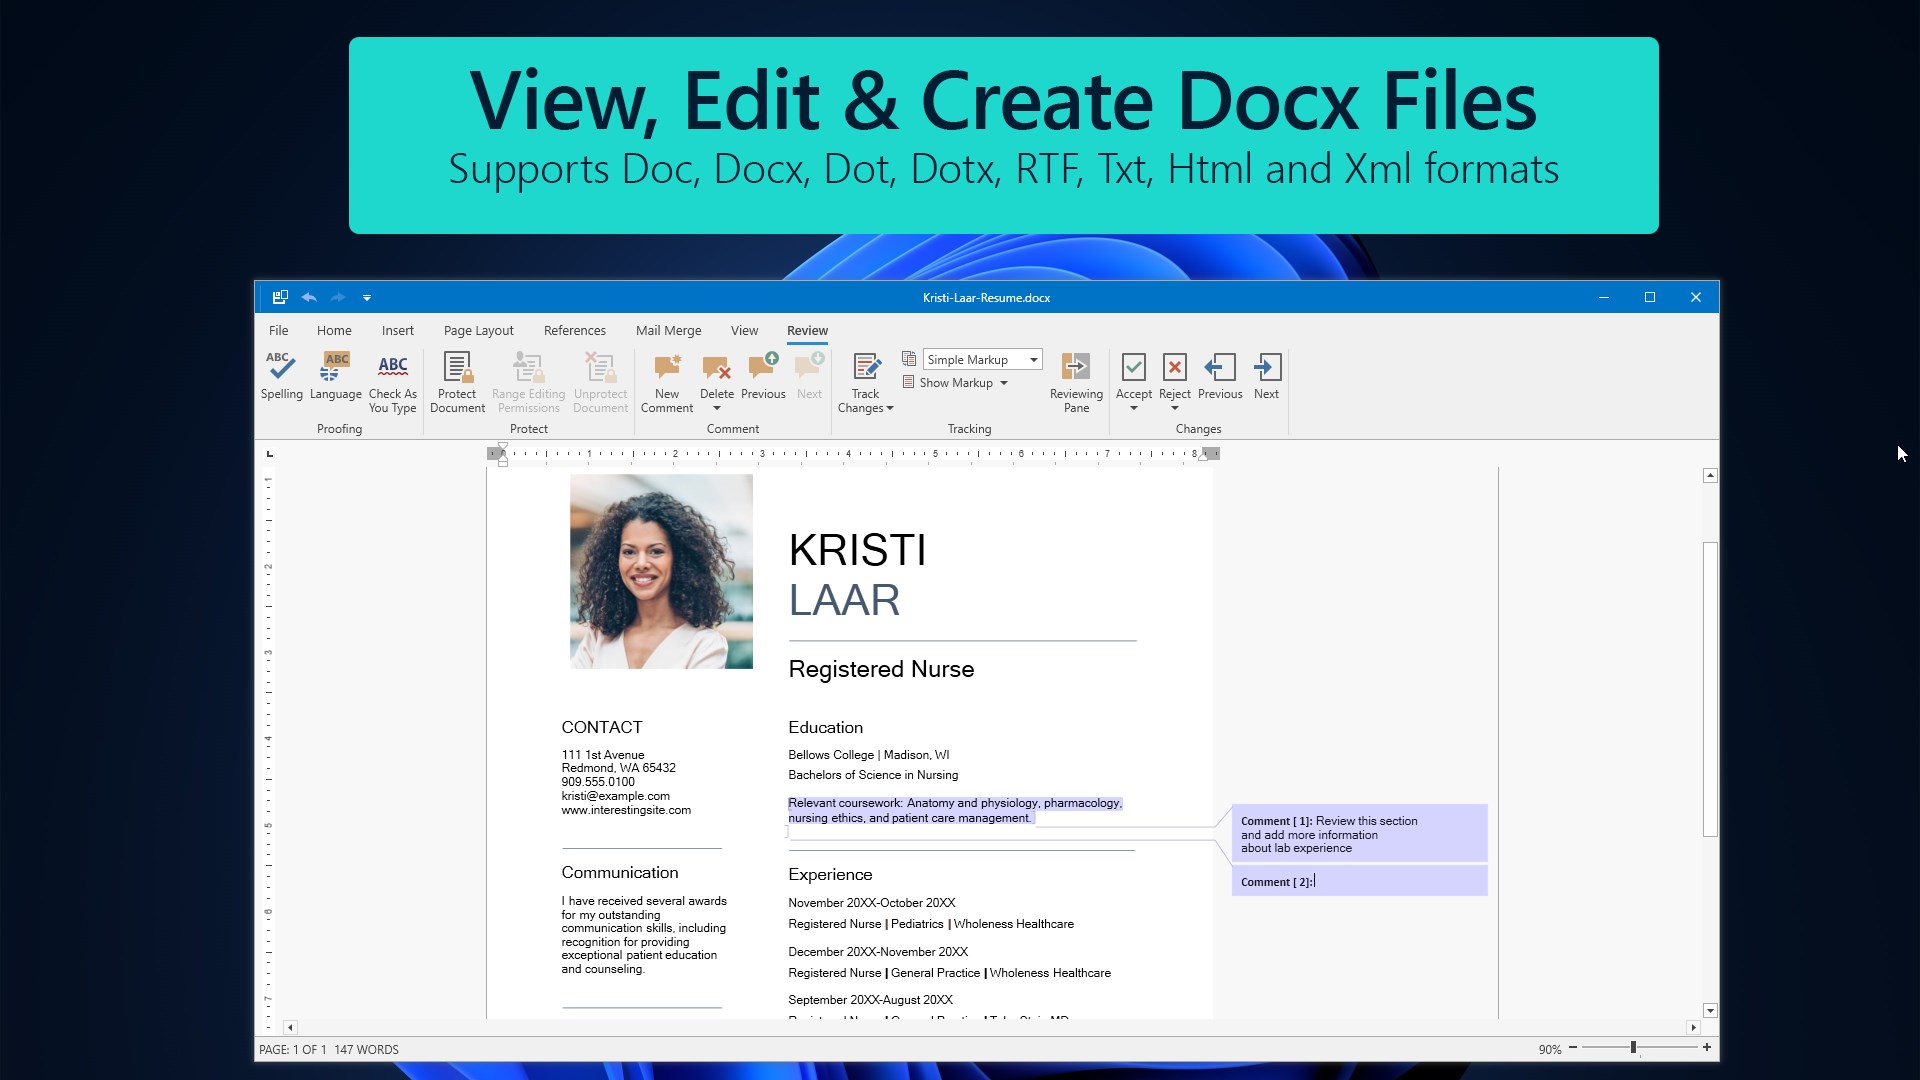Open the Simple Markup combo box
This screenshot has height=1080, width=1920.
[x=982, y=360]
